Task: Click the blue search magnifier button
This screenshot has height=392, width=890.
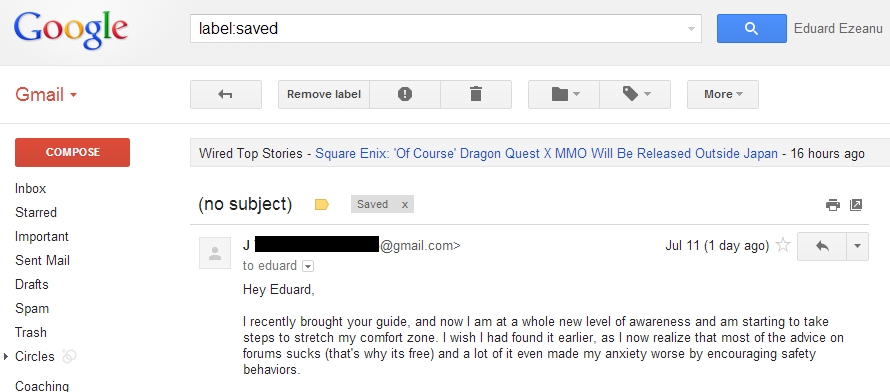Action: coord(752,28)
